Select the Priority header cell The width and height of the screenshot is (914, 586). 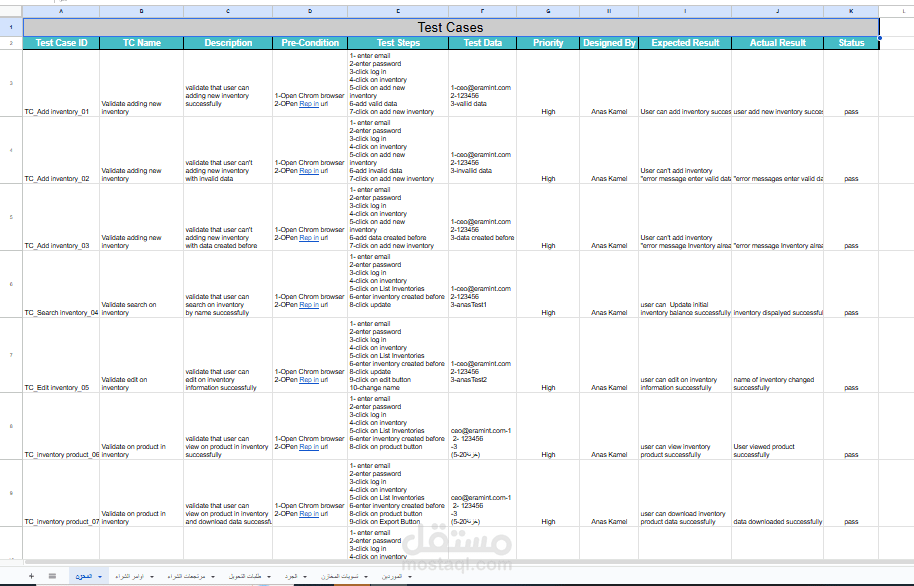tap(548, 43)
